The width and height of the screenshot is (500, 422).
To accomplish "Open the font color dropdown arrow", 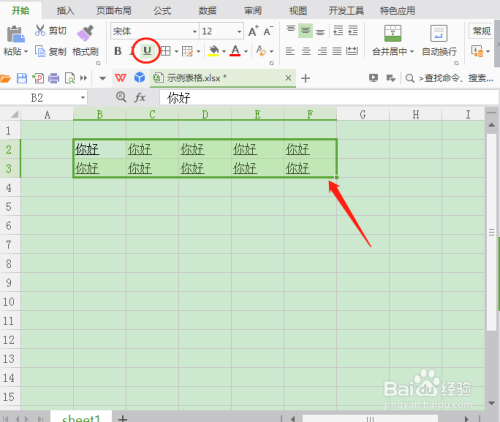I will [246, 51].
